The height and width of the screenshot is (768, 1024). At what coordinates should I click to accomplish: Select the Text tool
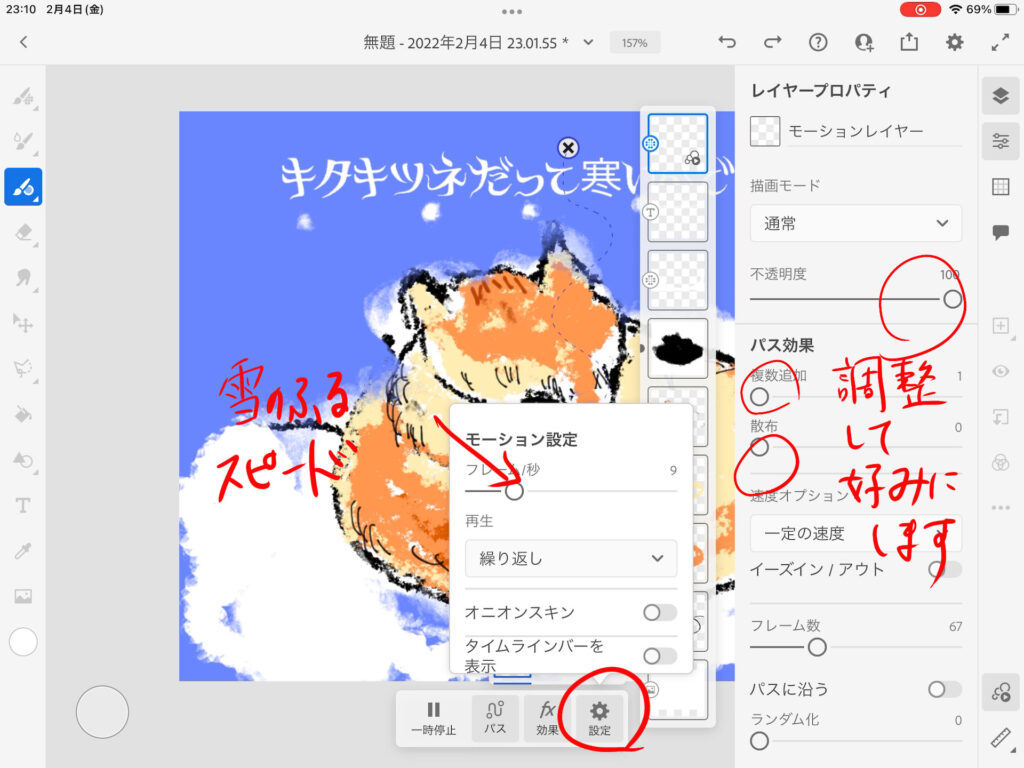coord(23,506)
